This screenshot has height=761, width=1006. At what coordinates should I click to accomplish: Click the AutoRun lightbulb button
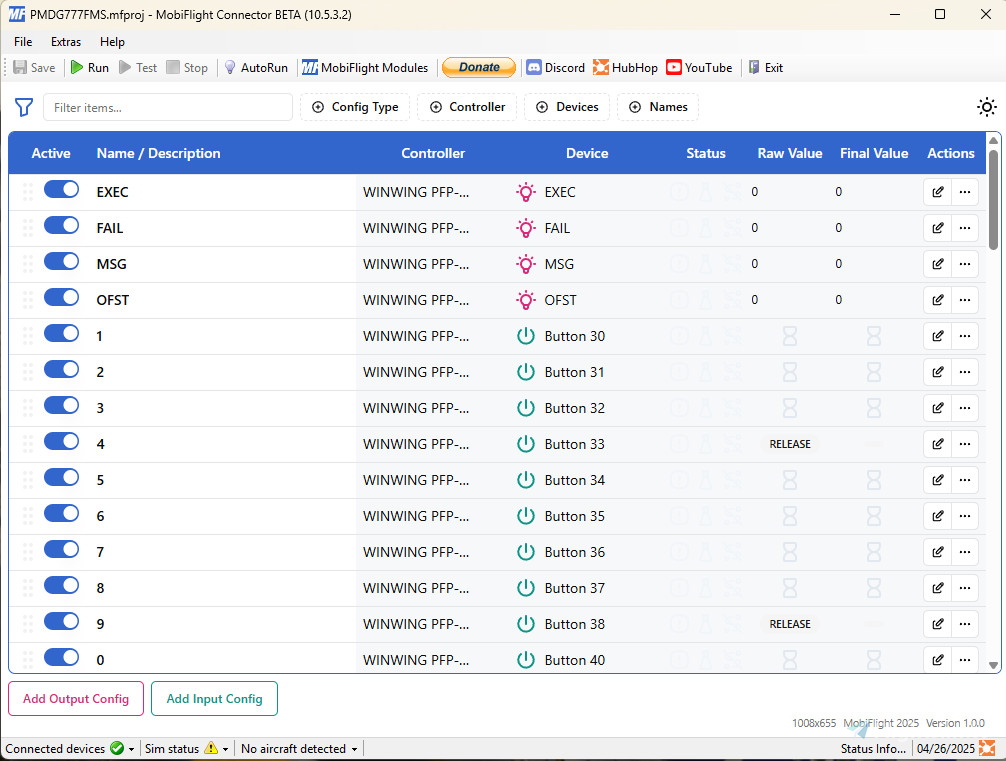point(230,68)
